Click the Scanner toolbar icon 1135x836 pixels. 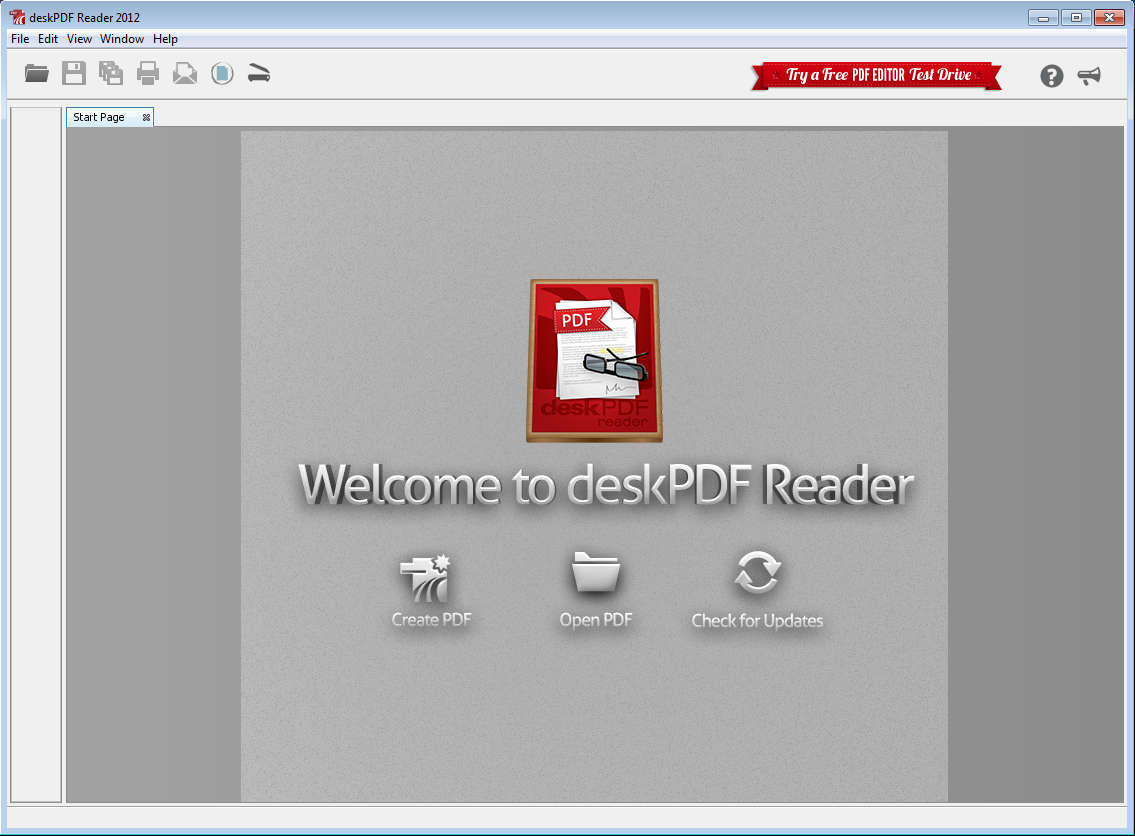click(259, 73)
